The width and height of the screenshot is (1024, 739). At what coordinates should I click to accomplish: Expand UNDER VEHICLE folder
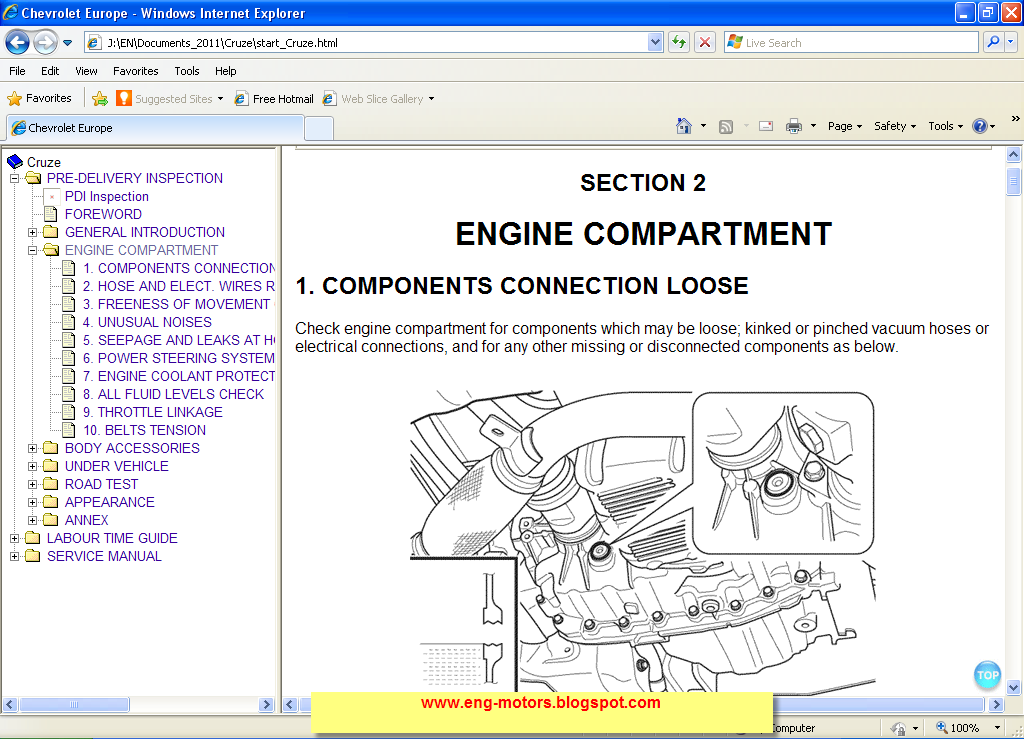pyautogui.click(x=33, y=466)
